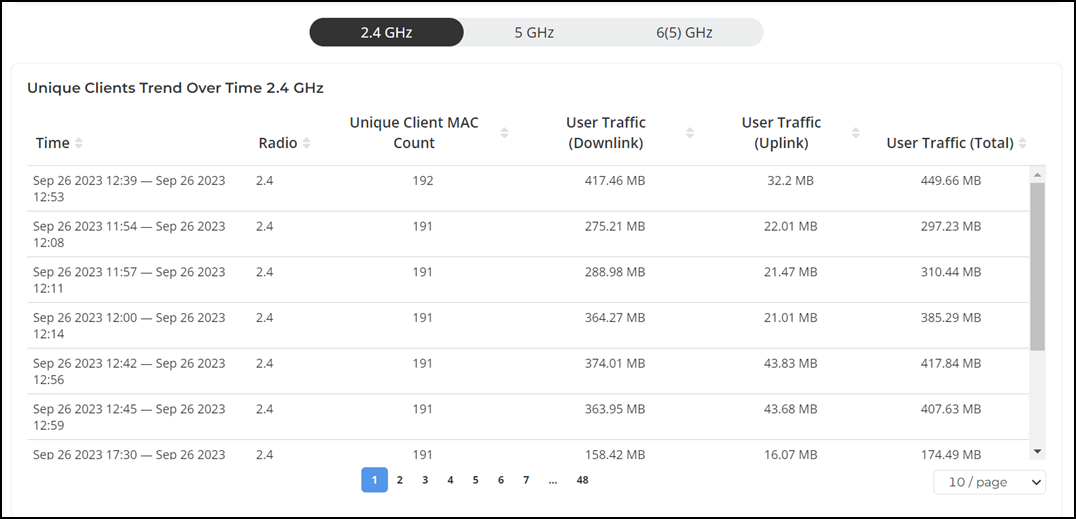This screenshot has height=519, width=1076.
Task: Click scrollbar down arrow in table
Action: pos(1038,450)
